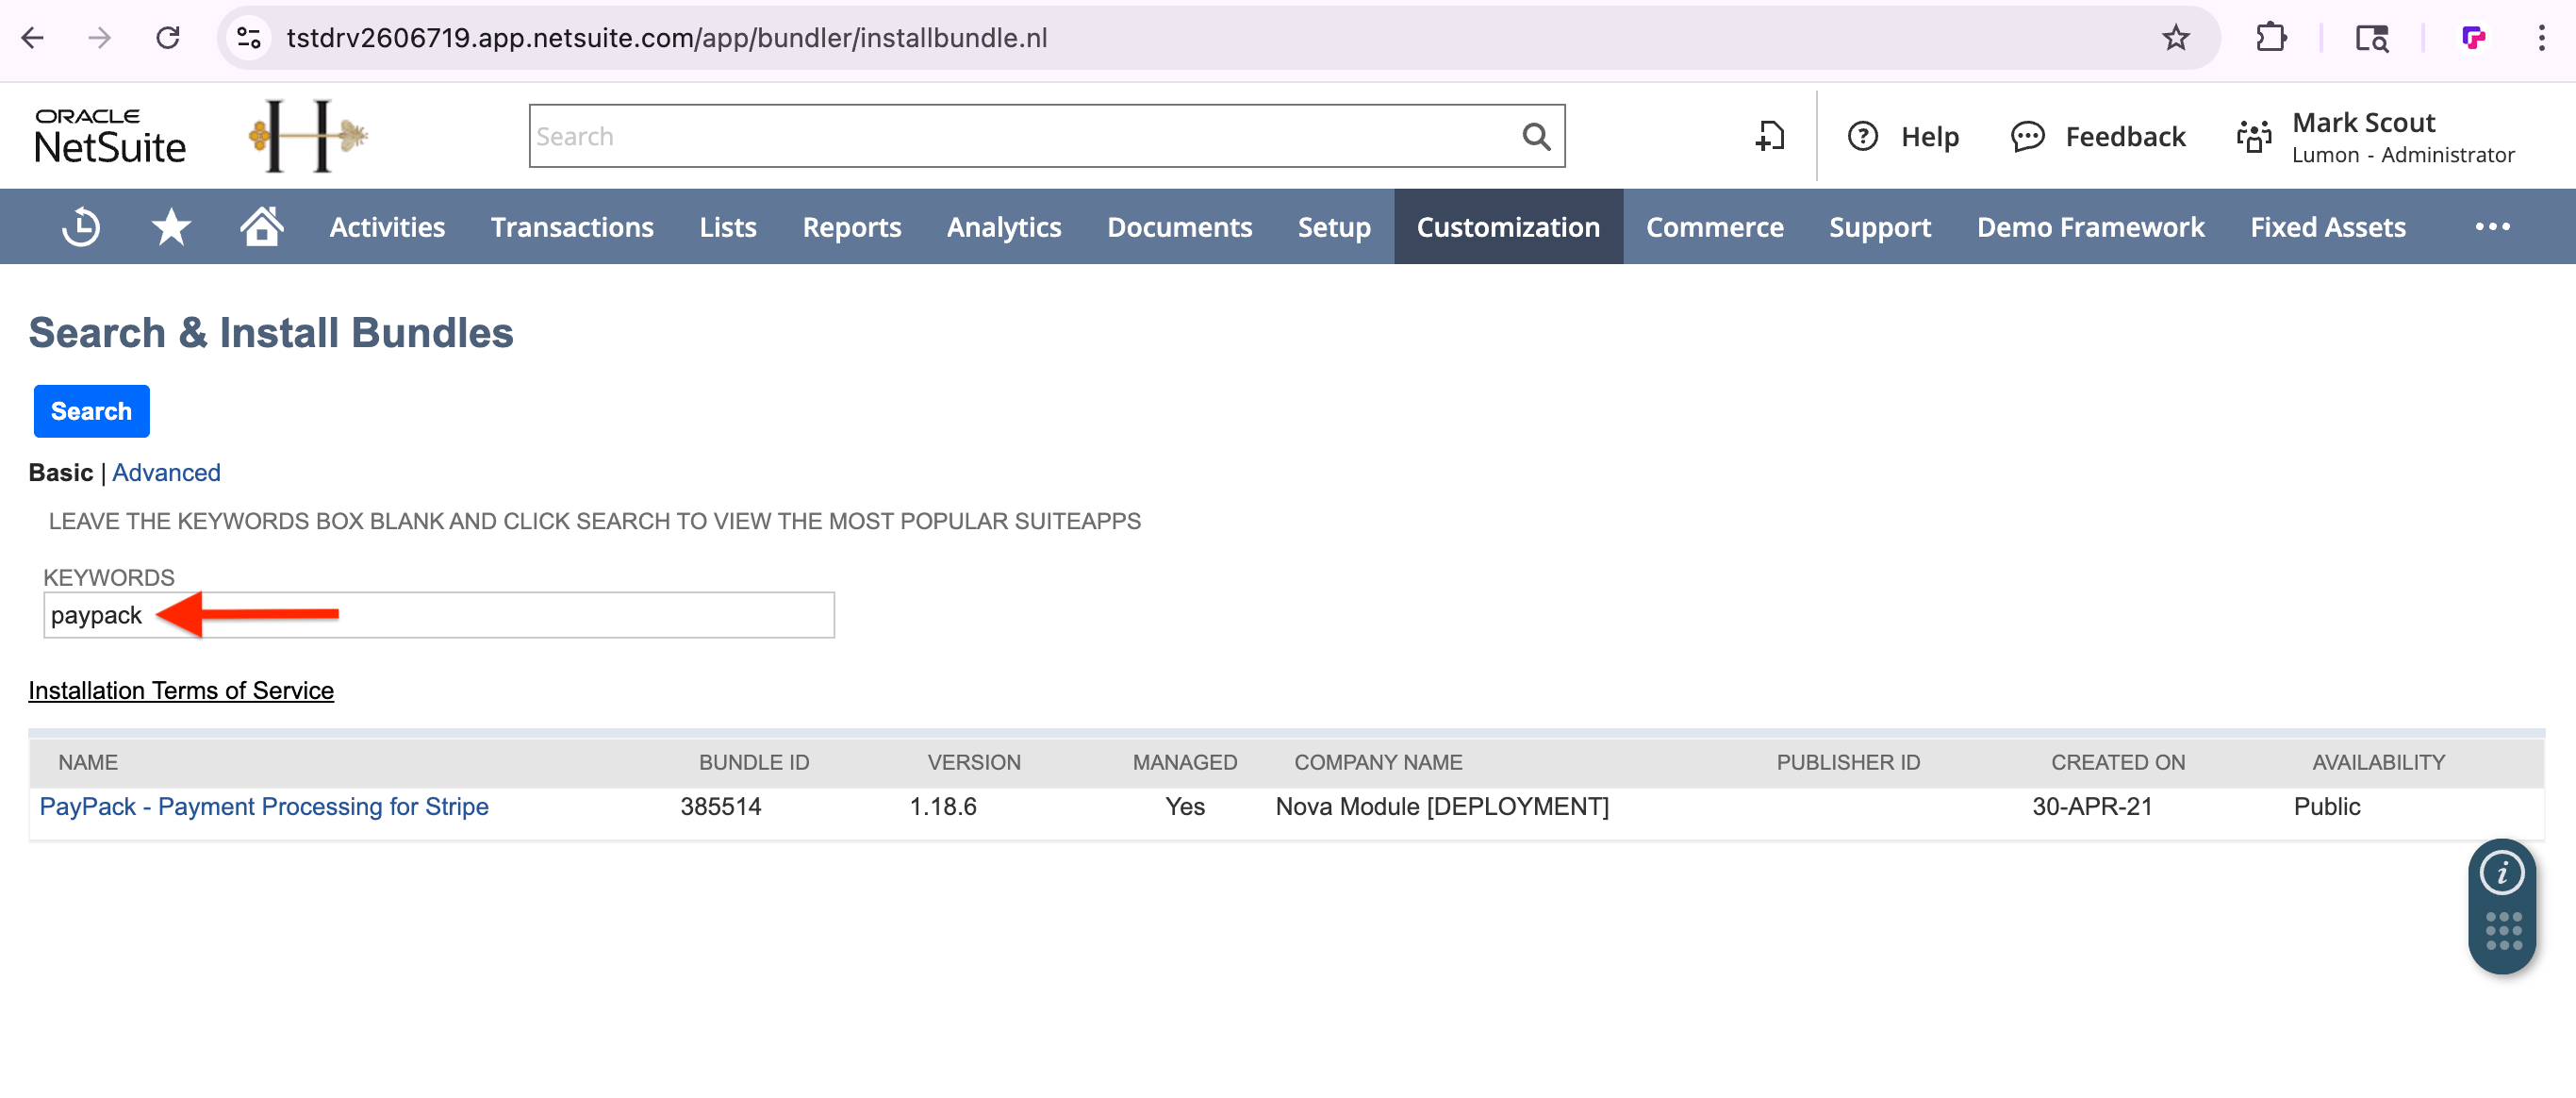2576x1098 pixels.
Task: Open the Fixed Assets menu
Action: (x=2327, y=226)
